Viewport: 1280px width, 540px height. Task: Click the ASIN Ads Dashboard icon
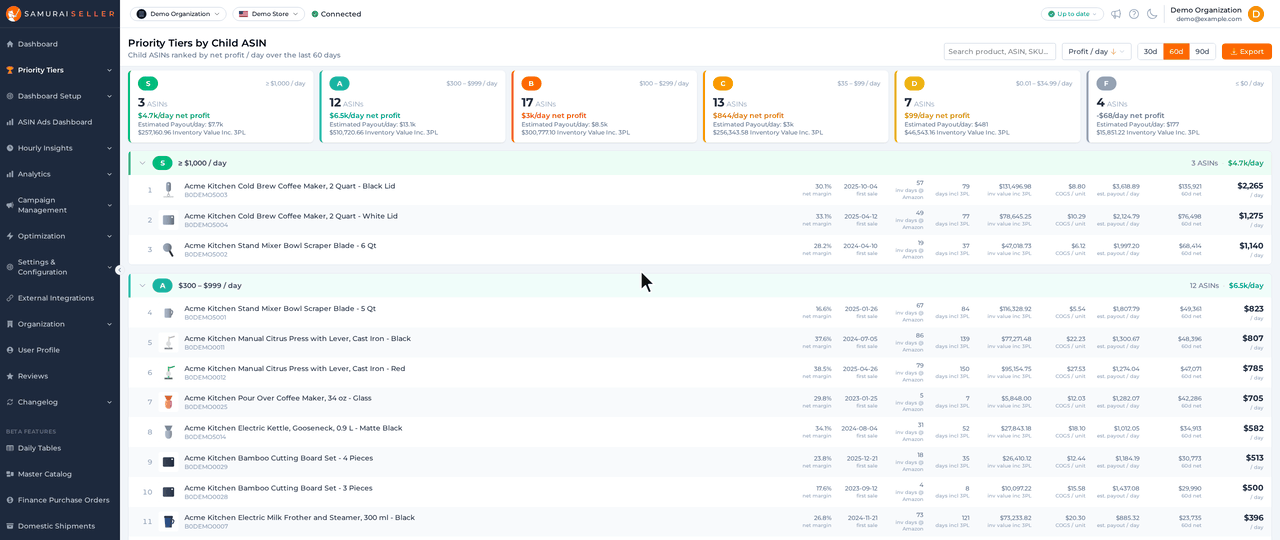click(x=10, y=122)
